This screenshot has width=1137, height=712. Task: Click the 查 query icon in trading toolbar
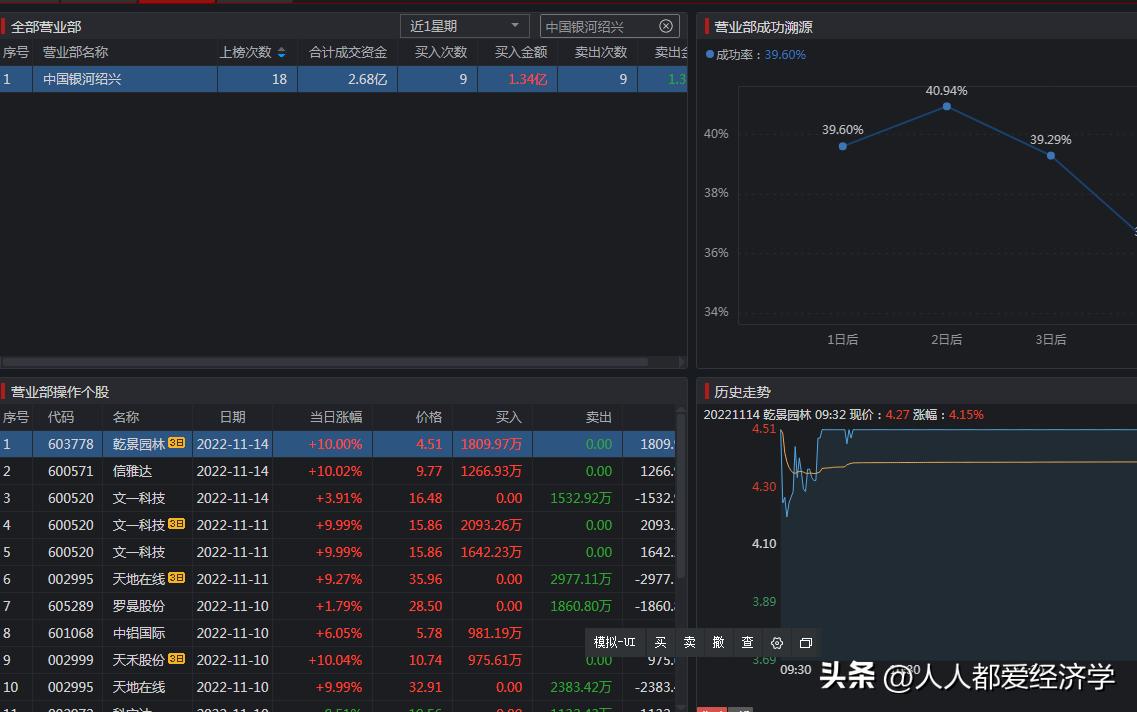(x=746, y=643)
